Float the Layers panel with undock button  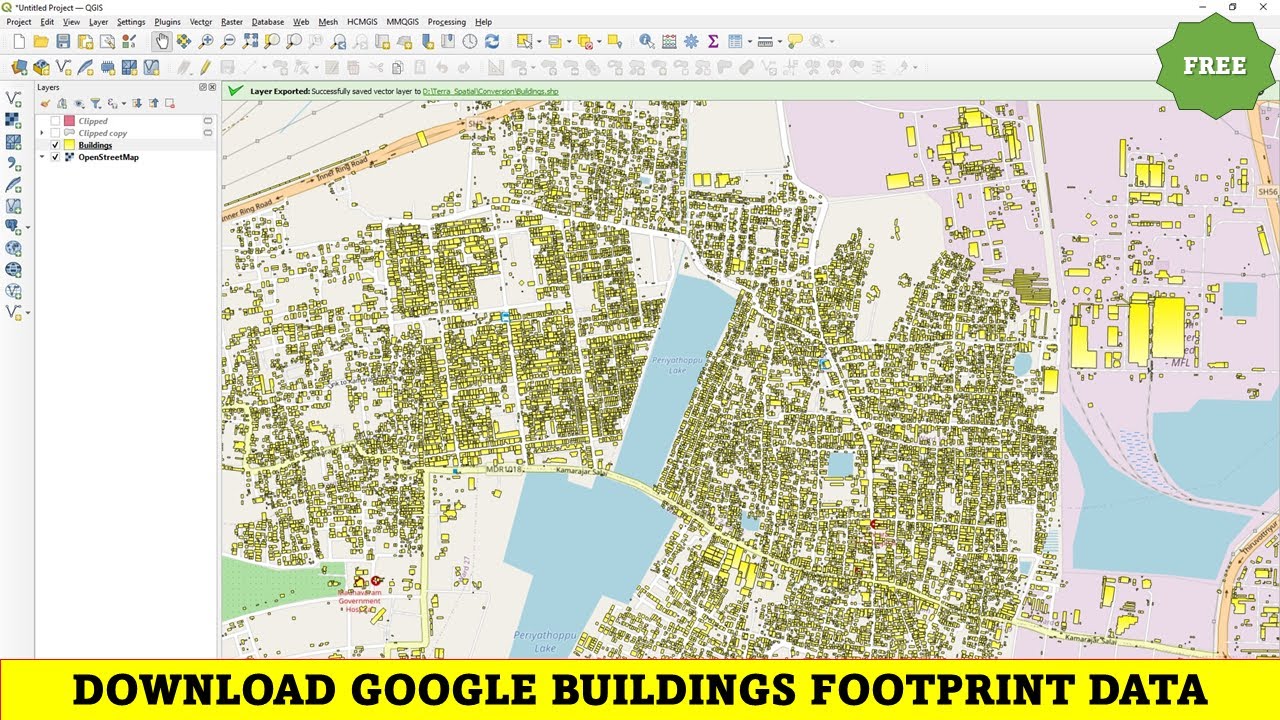tap(202, 87)
